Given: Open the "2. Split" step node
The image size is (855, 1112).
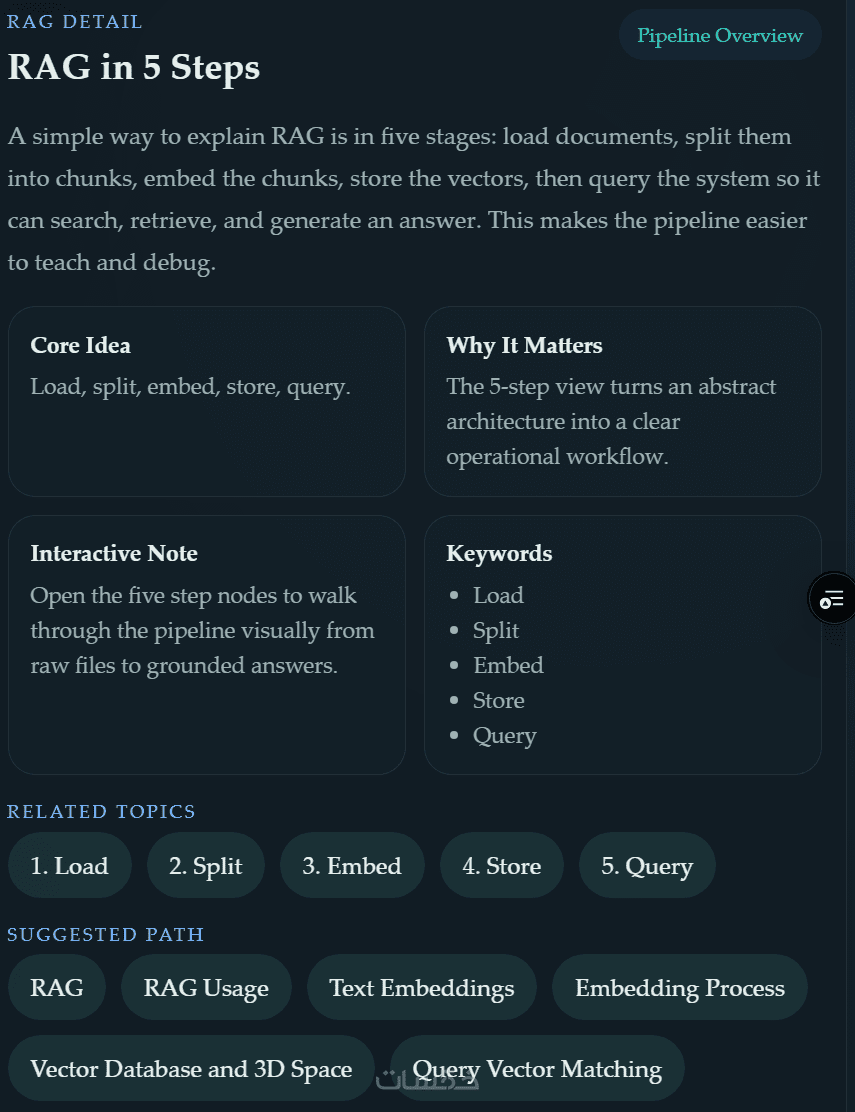Looking at the screenshot, I should [205, 866].
